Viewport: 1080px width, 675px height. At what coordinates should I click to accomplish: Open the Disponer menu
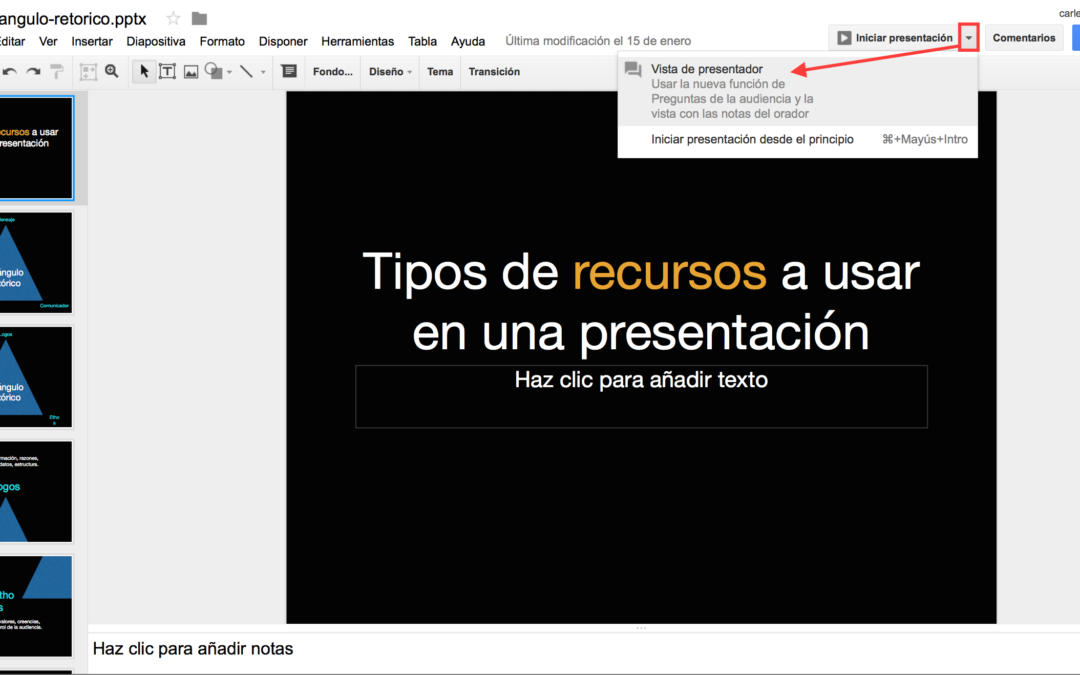click(283, 41)
